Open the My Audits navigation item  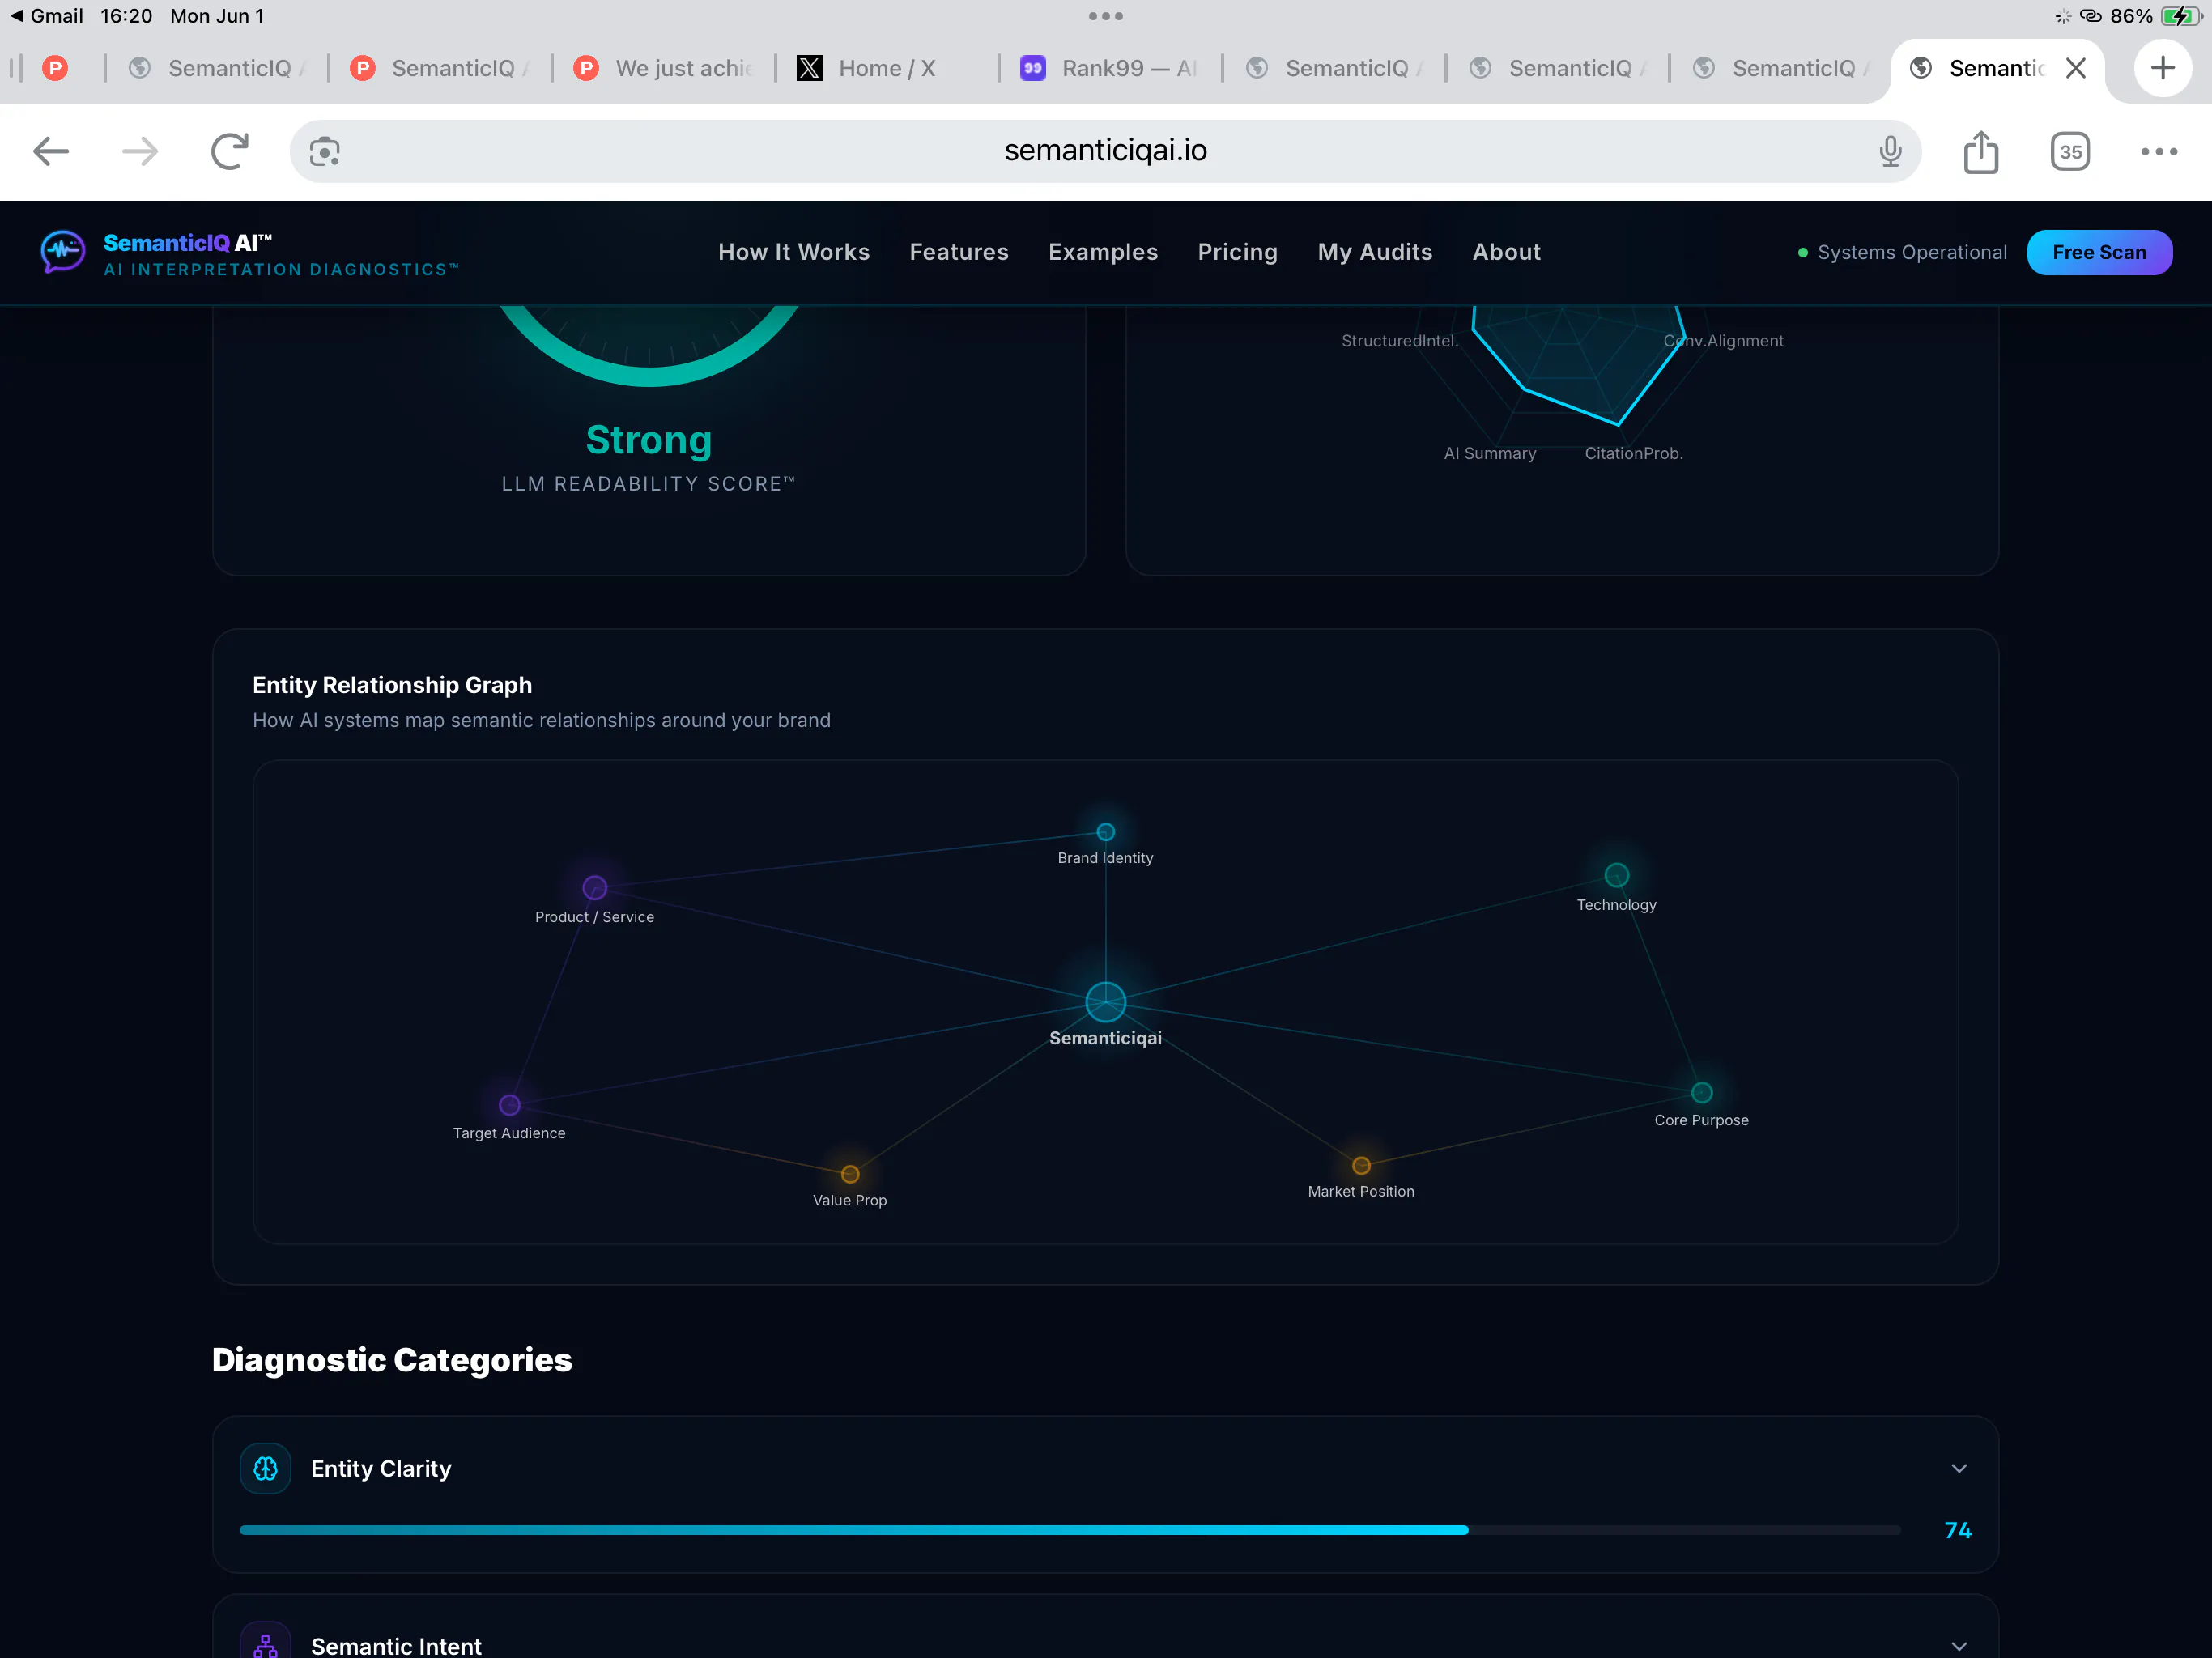(x=1375, y=252)
